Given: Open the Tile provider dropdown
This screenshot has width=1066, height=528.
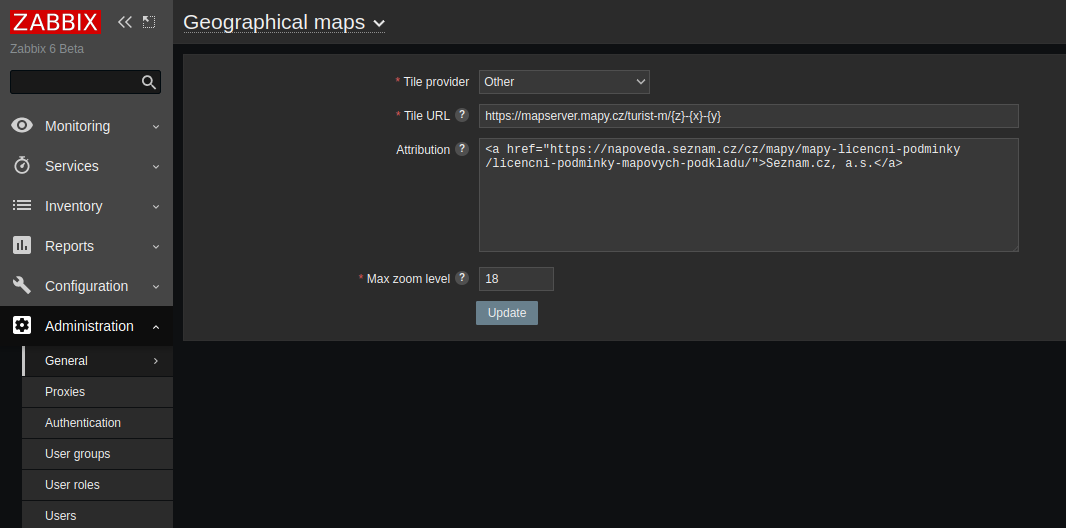Looking at the screenshot, I should coord(564,82).
